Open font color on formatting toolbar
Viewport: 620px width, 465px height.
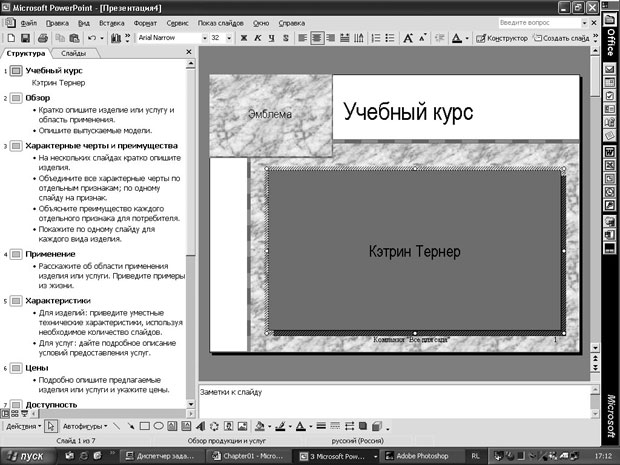[457, 38]
